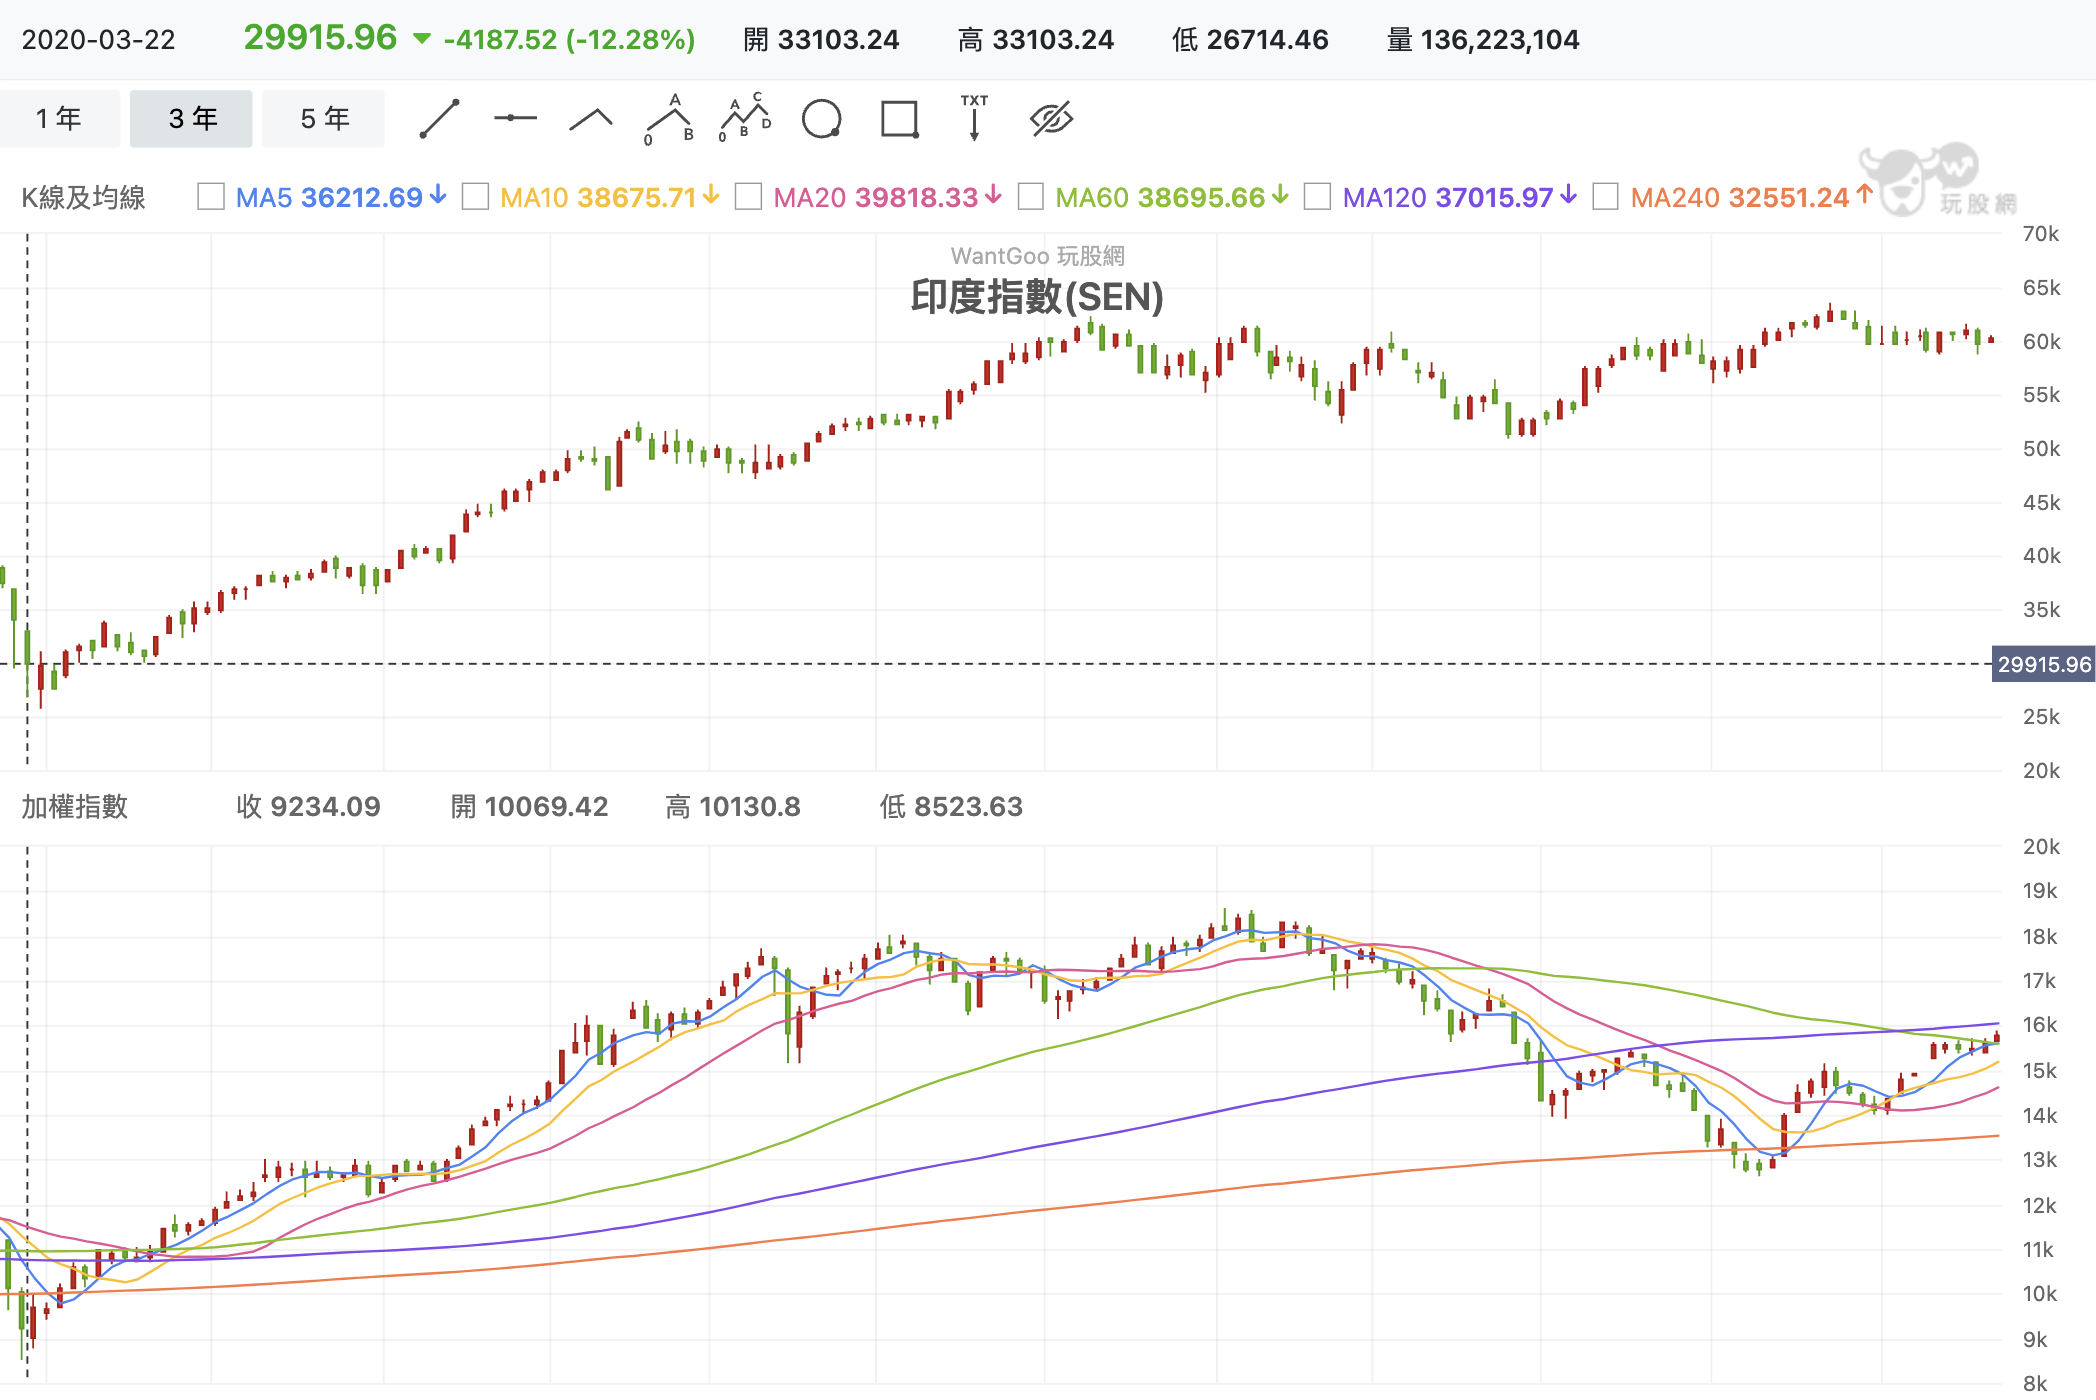This screenshot has width=2096, height=1400.
Task: Click the 29915.96 price label on axis
Action: [x=2043, y=664]
